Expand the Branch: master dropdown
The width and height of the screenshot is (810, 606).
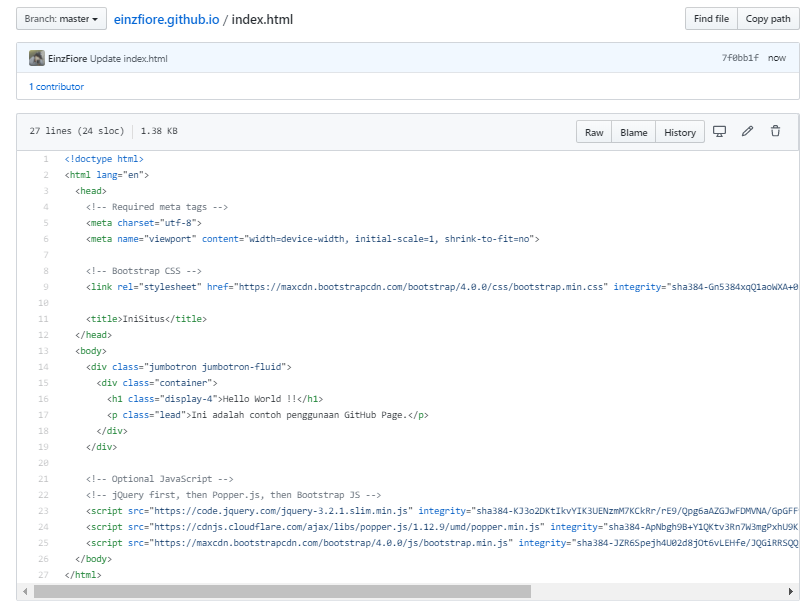62,19
